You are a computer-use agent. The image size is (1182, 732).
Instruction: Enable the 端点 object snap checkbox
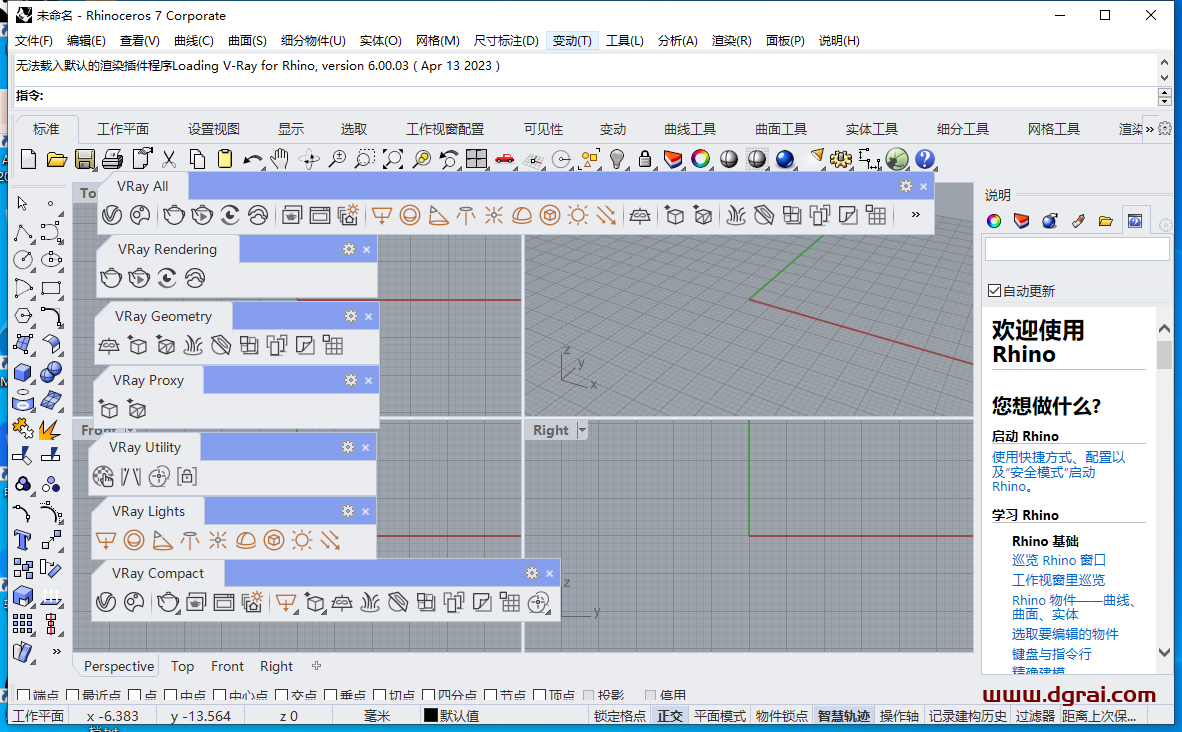coord(23,696)
